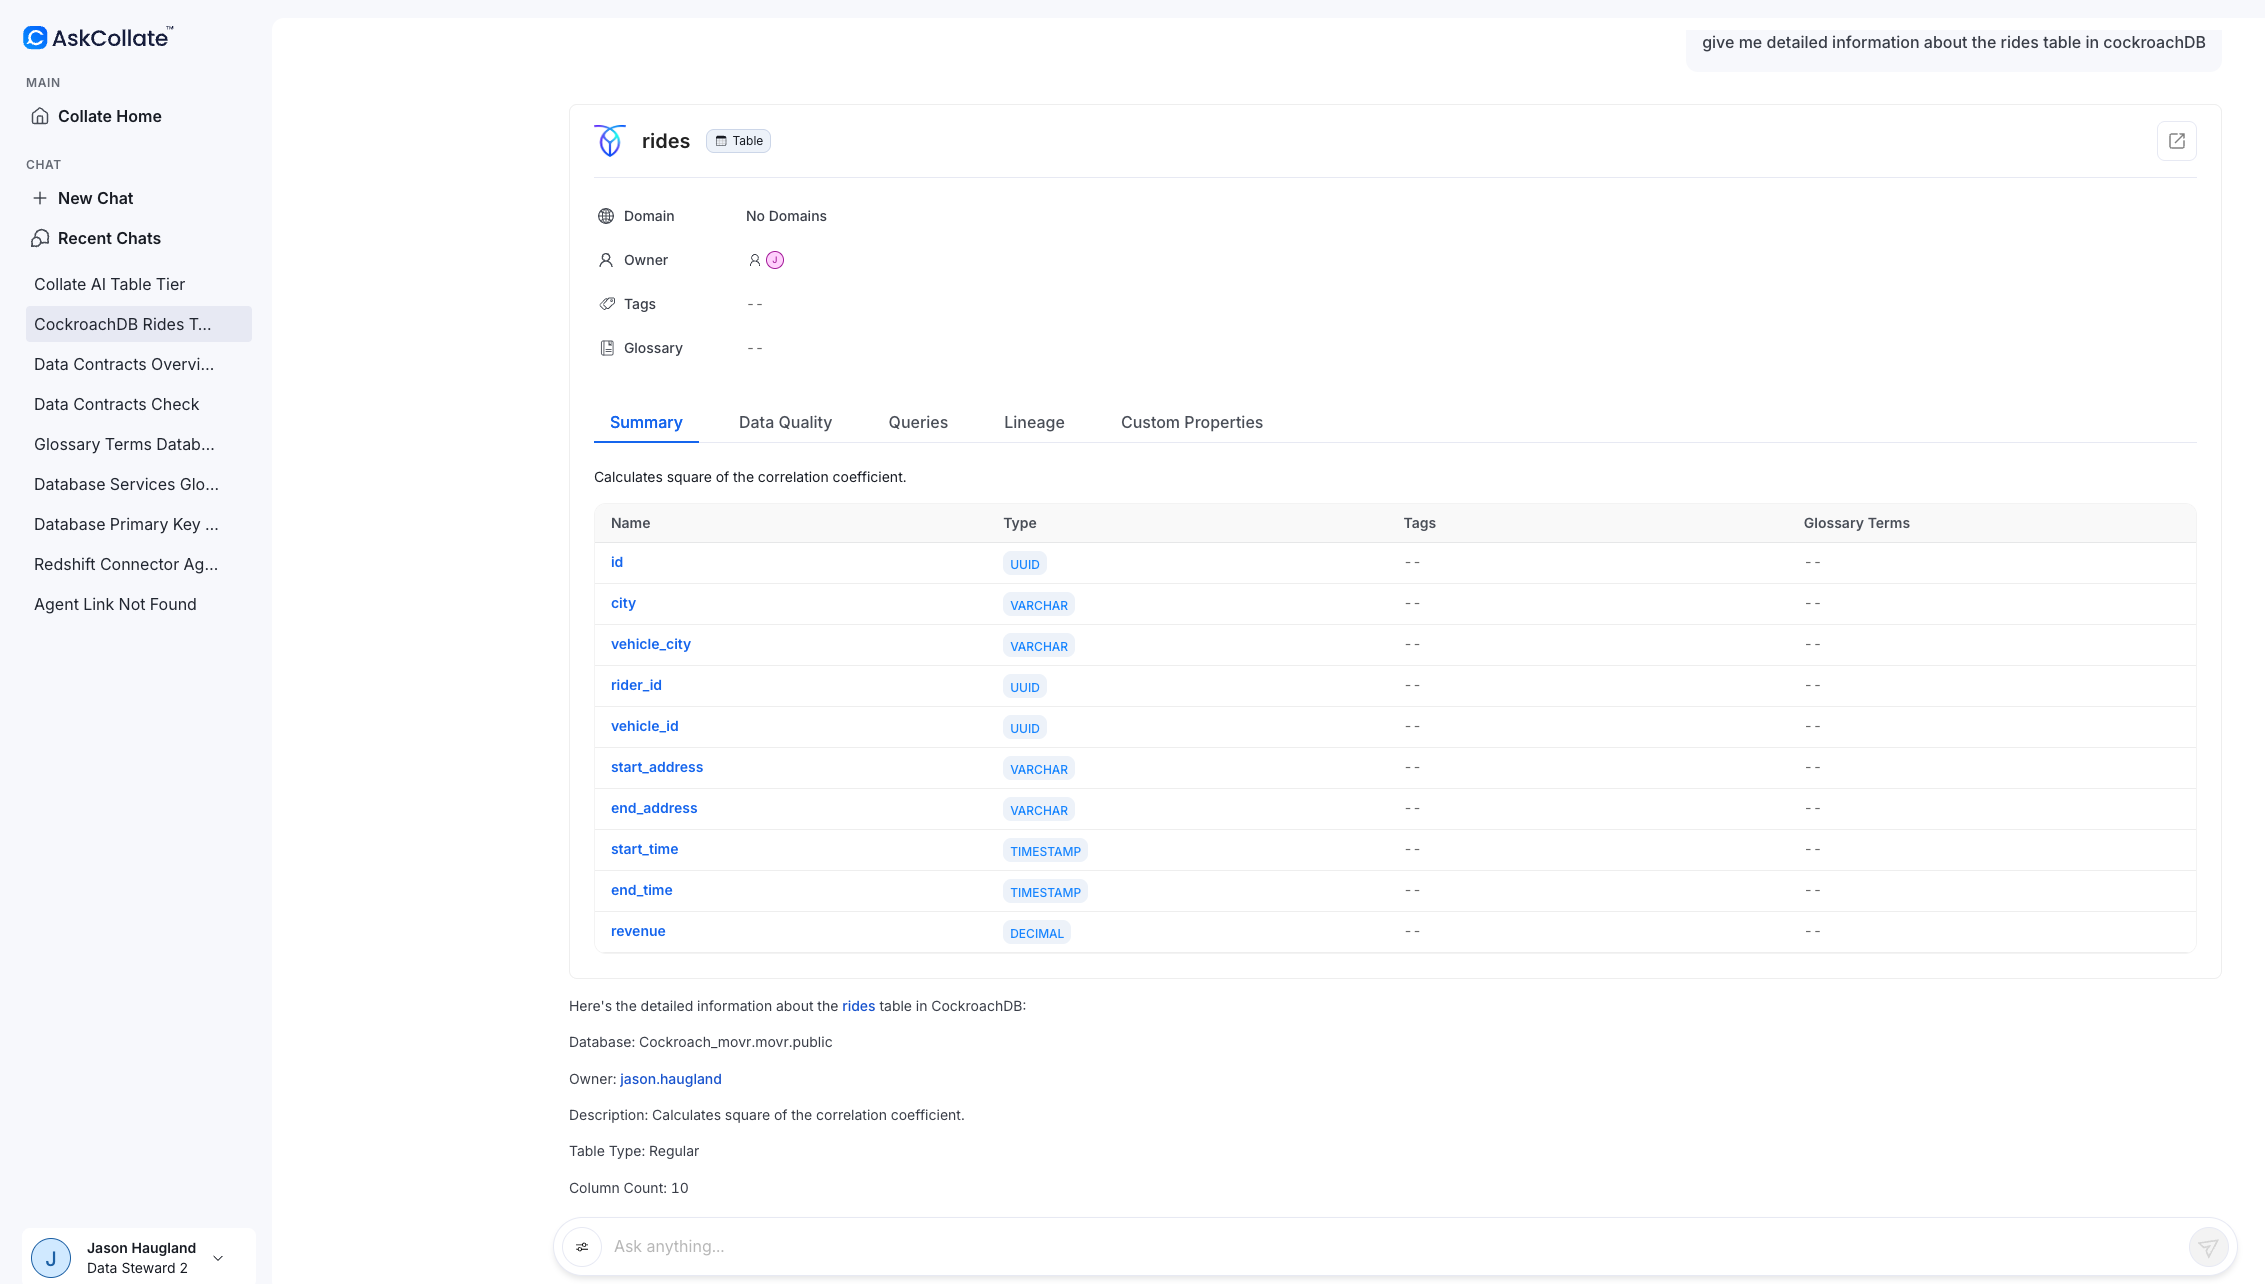Image resolution: width=2265 pixels, height=1284 pixels.
Task: Open the start_time column link
Action: 644,849
